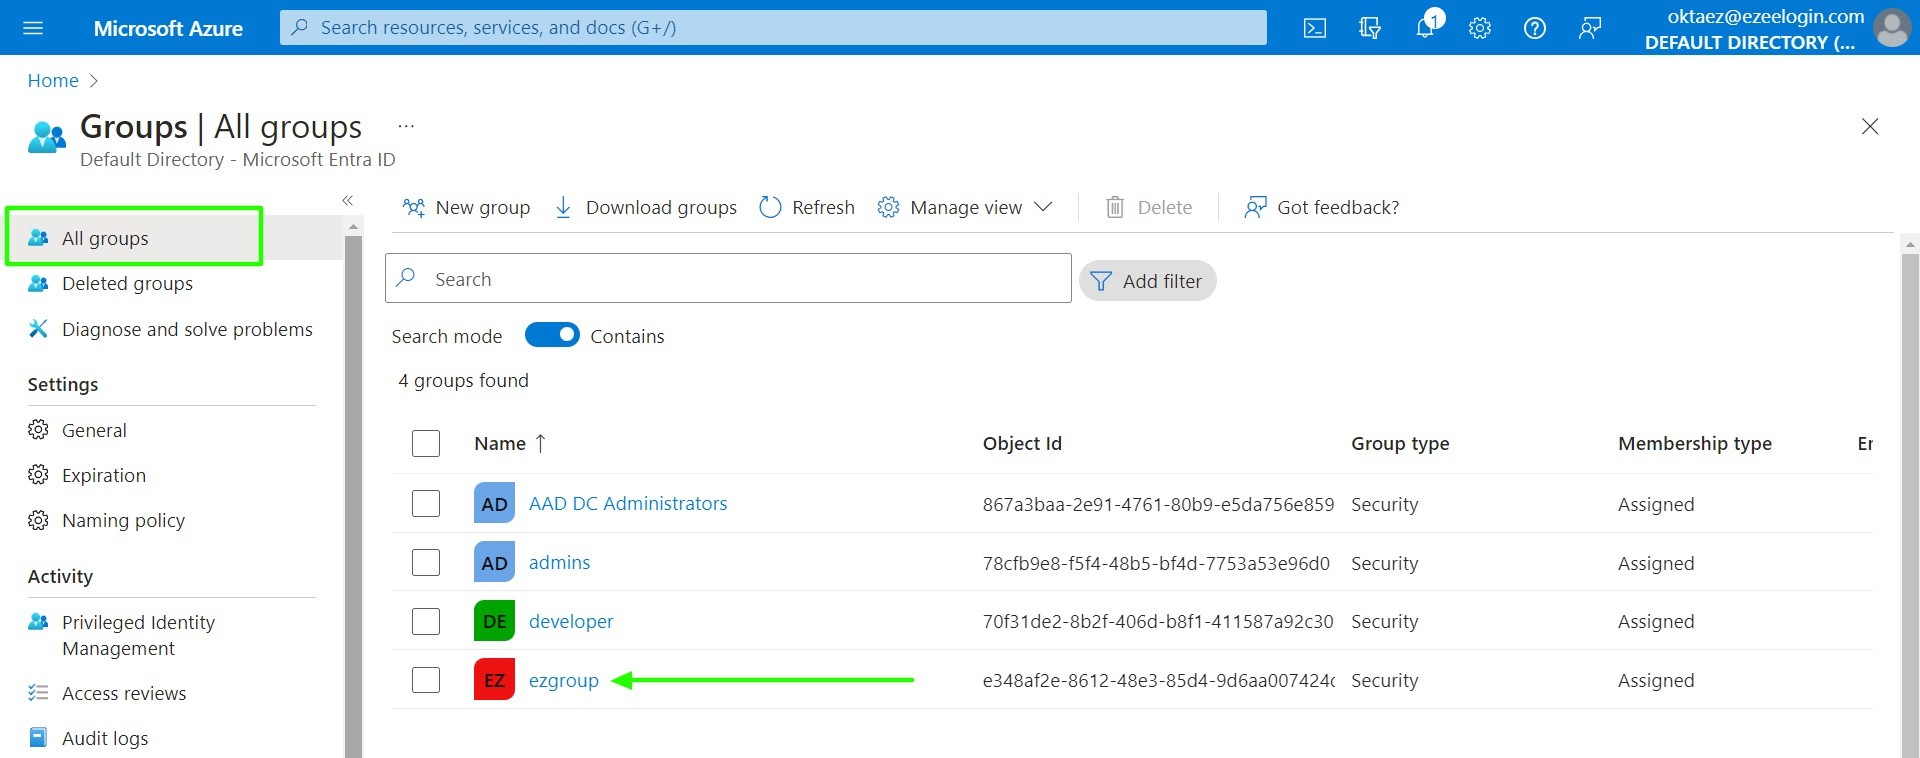Image resolution: width=1920 pixels, height=758 pixels.
Task: Click the magnifier icon in groups search box
Action: pyautogui.click(x=406, y=278)
